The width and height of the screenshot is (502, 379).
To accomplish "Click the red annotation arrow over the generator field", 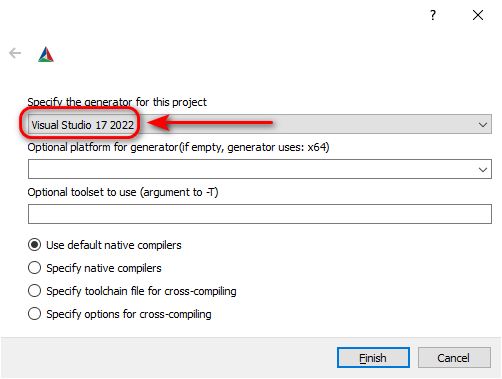I will tap(210, 123).
